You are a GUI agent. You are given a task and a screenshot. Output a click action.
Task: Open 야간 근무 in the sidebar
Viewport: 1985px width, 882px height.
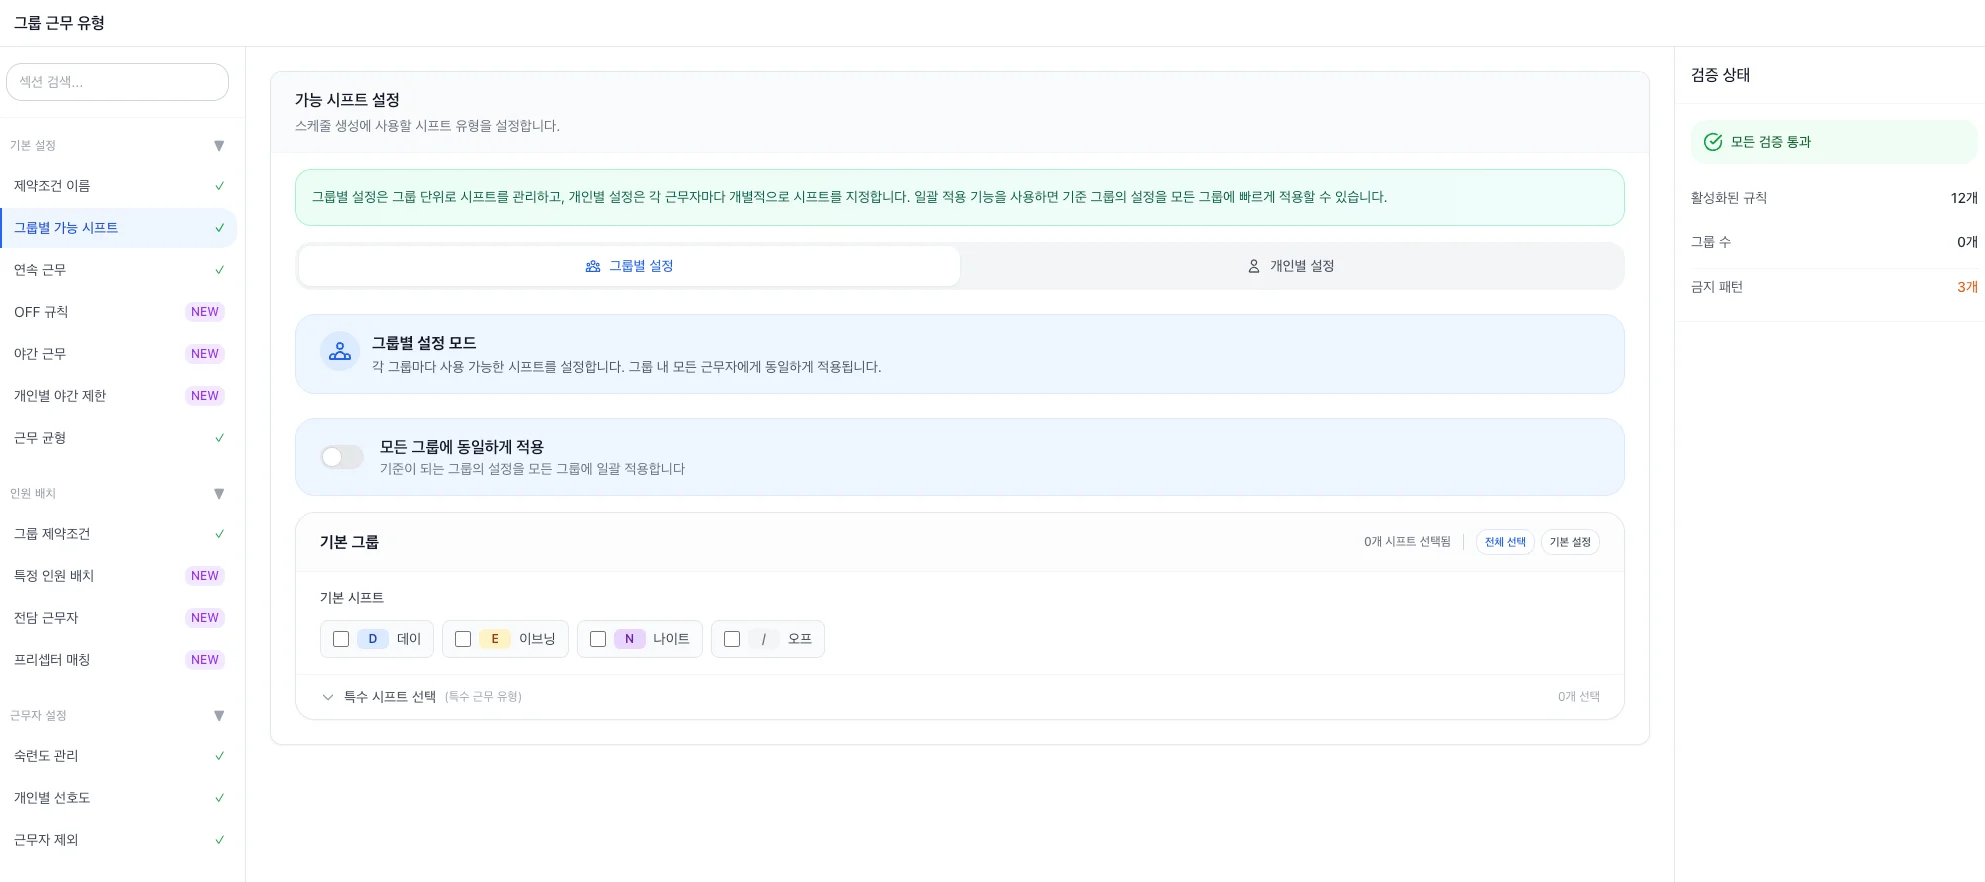coord(118,354)
